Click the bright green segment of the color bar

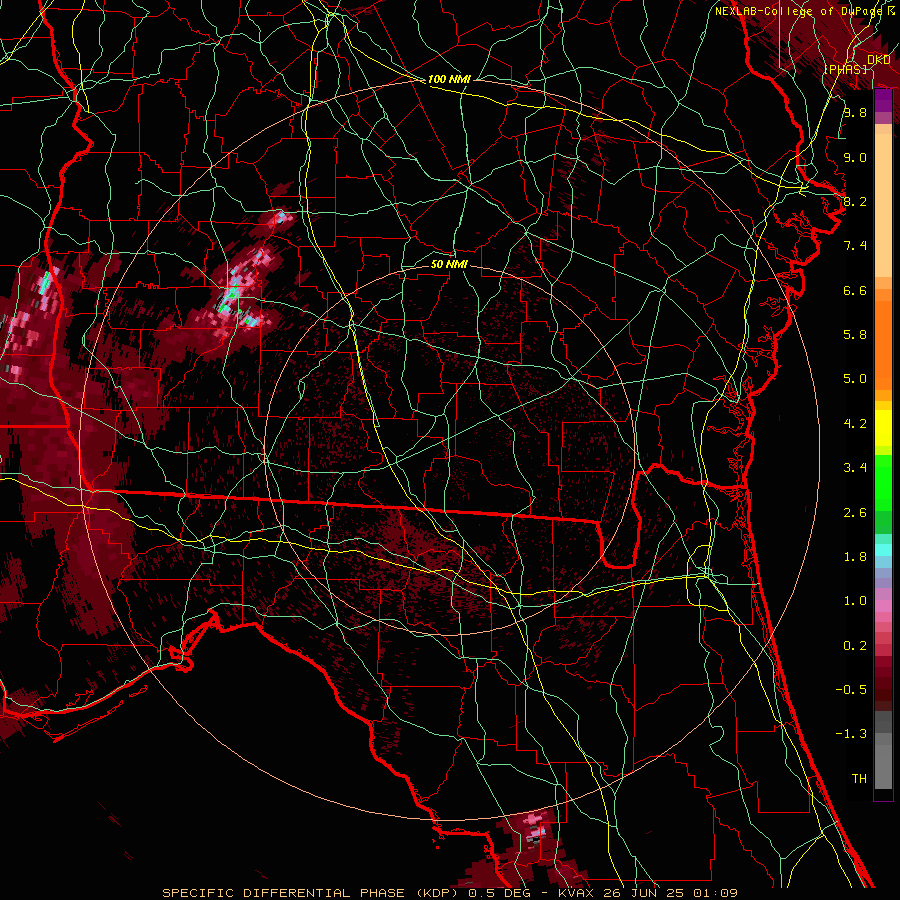tap(883, 482)
